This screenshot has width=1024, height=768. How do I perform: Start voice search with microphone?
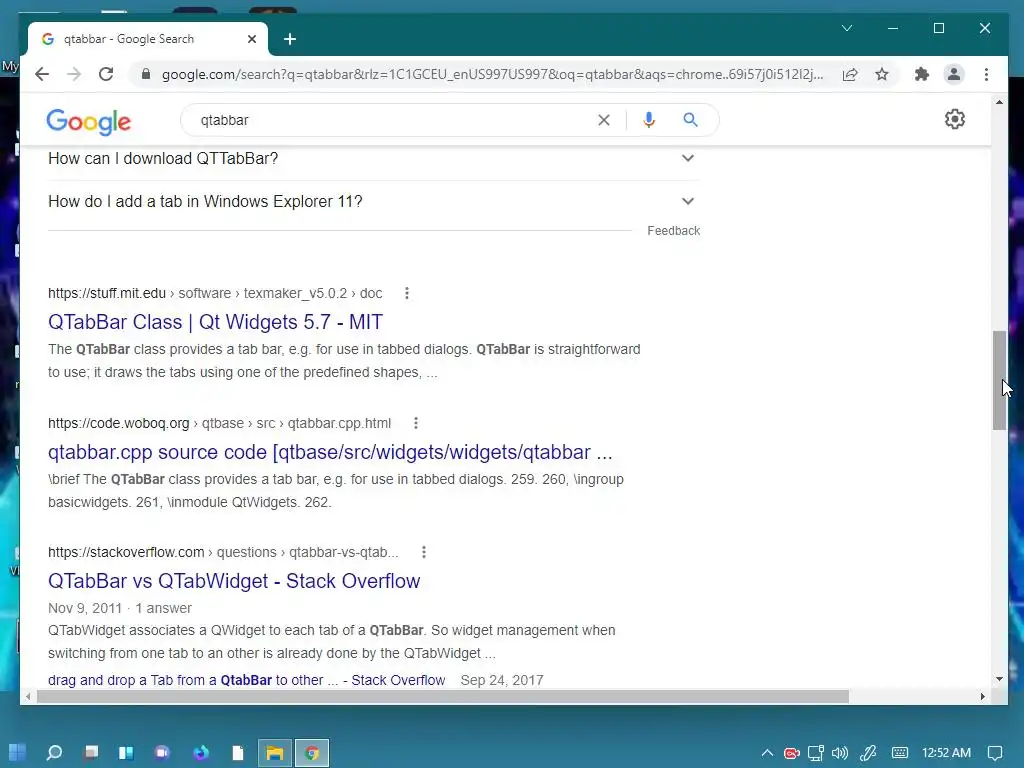click(648, 120)
